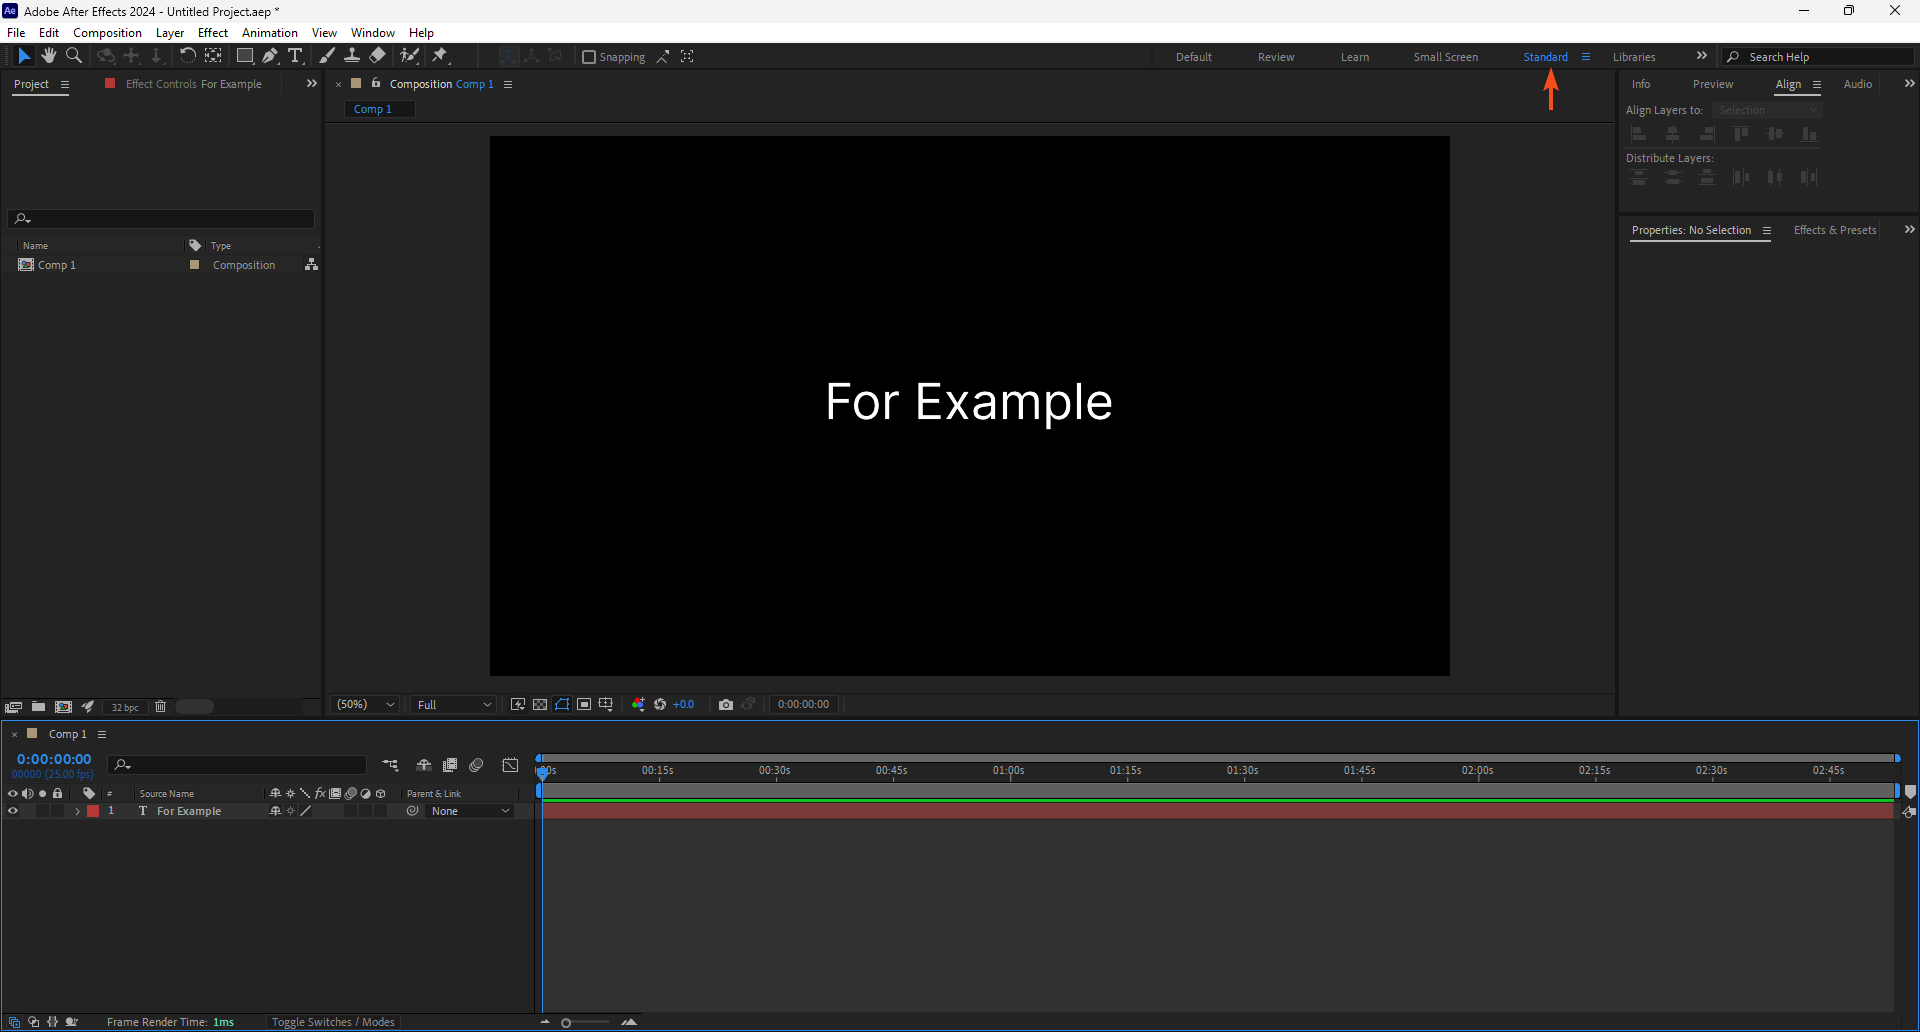1920x1032 pixels.
Task: Open the Animation menu
Action: point(270,32)
